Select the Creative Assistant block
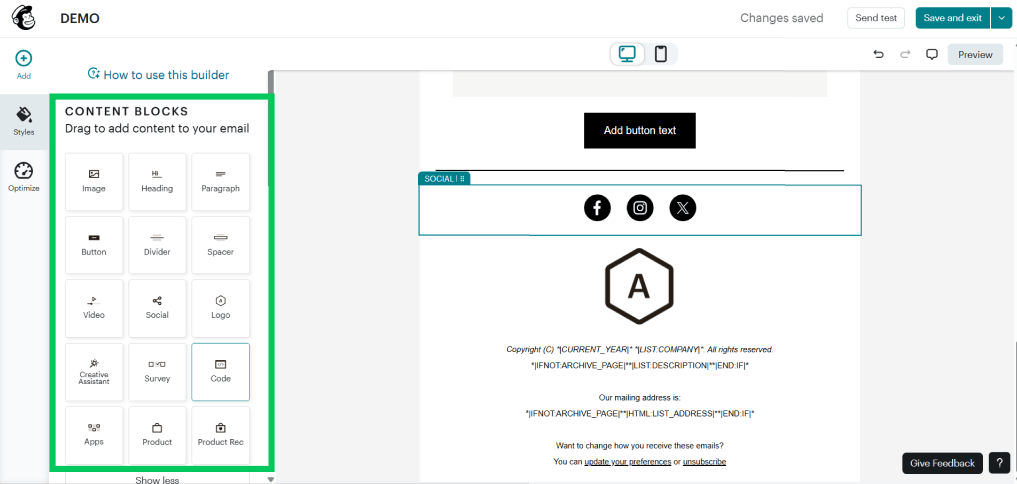This screenshot has width=1017, height=484. click(94, 372)
